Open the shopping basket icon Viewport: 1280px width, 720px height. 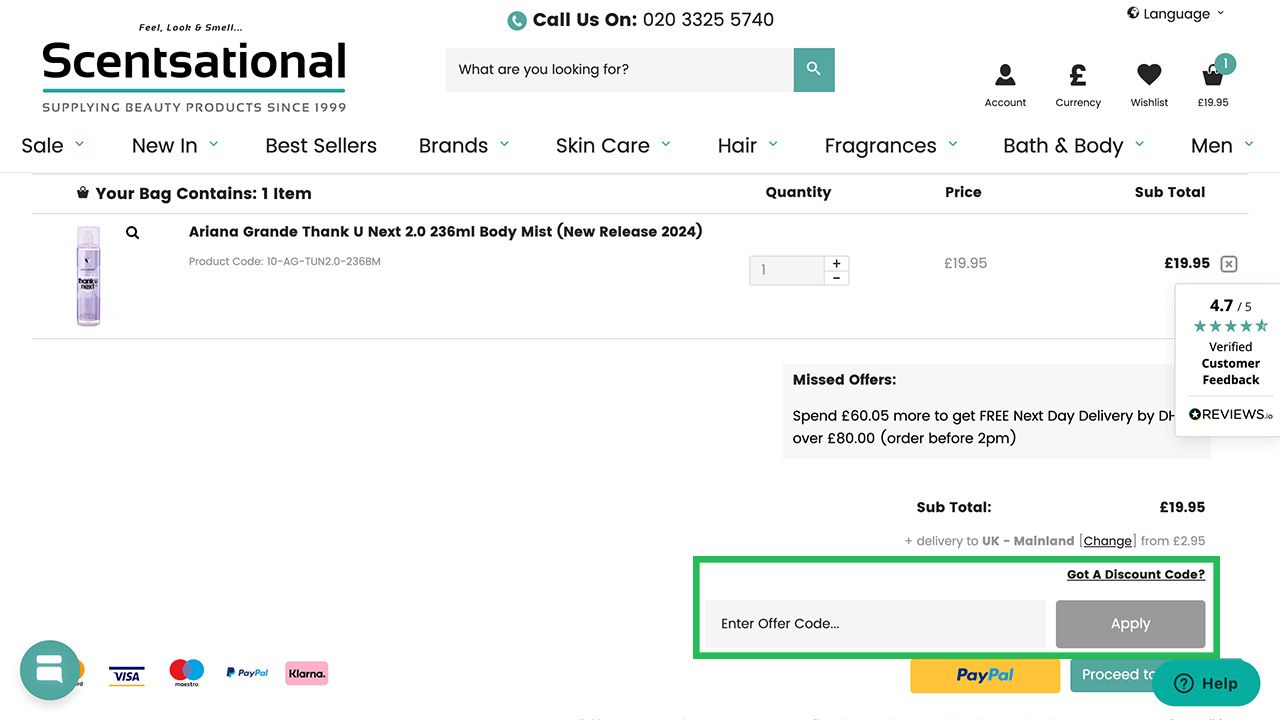pyautogui.click(x=1213, y=75)
